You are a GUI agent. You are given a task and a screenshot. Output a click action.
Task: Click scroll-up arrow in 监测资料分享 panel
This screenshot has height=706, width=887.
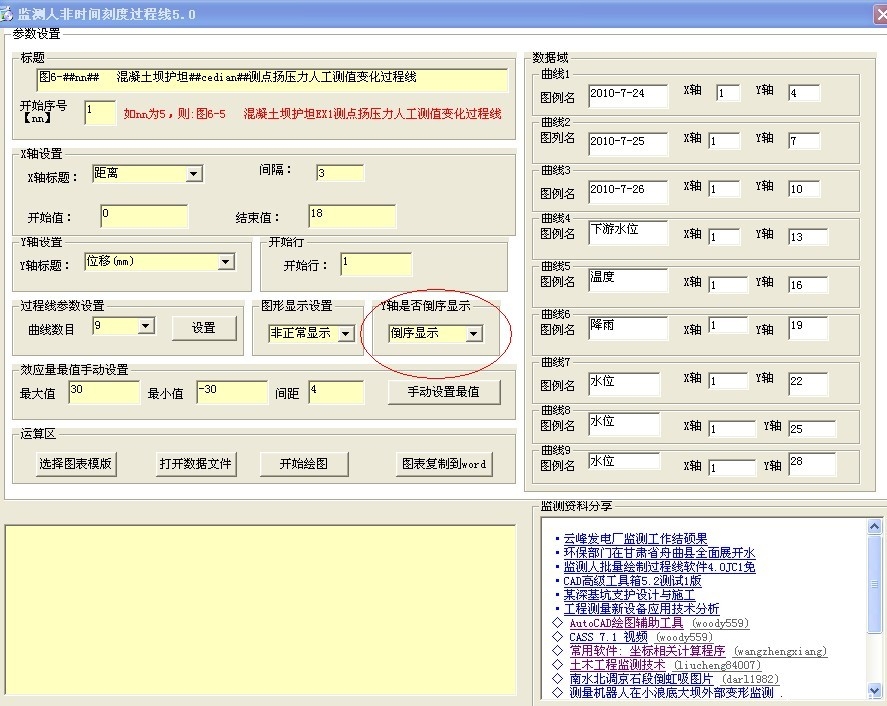[x=874, y=527]
